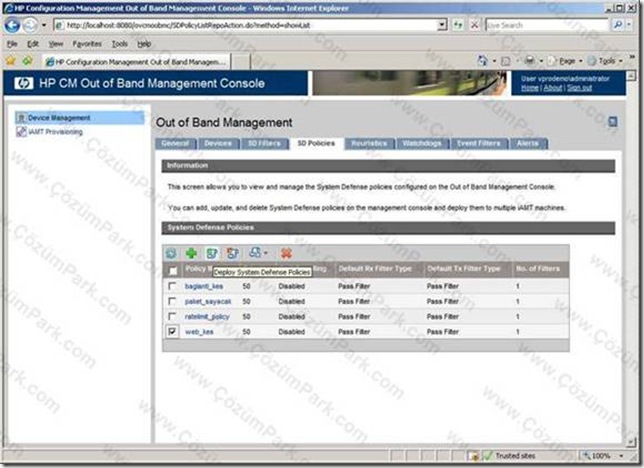Open the Help menu
The height and width of the screenshot is (468, 644).
144,44
